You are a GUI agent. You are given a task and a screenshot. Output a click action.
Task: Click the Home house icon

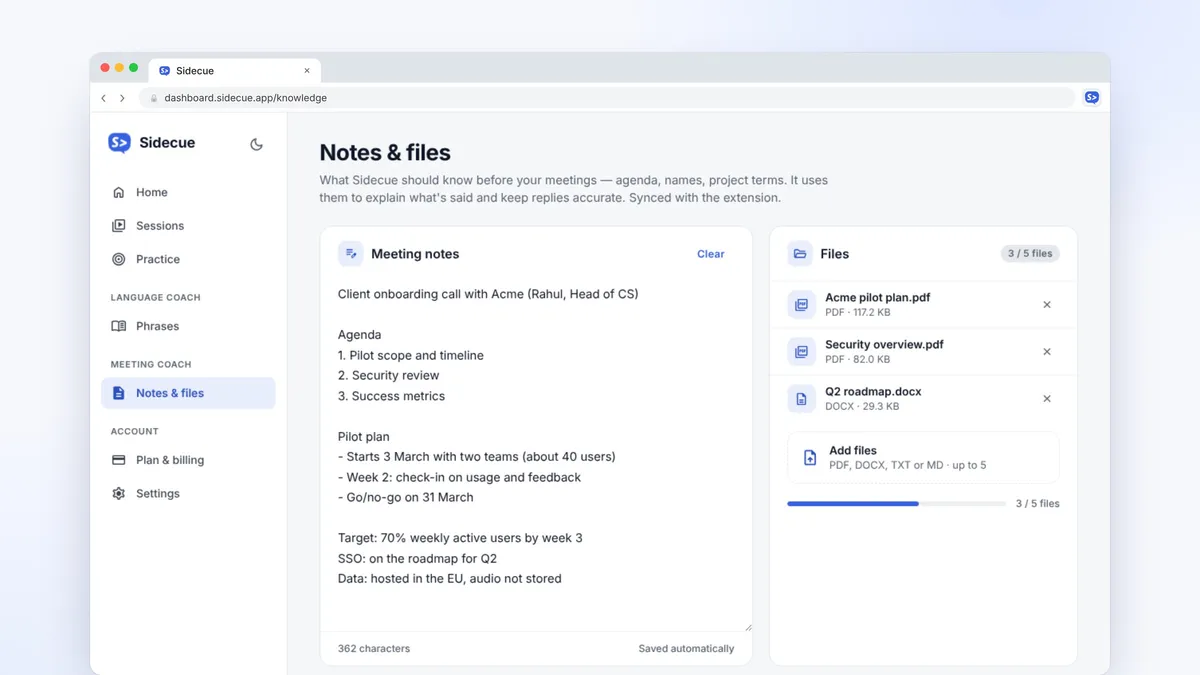[x=119, y=192]
